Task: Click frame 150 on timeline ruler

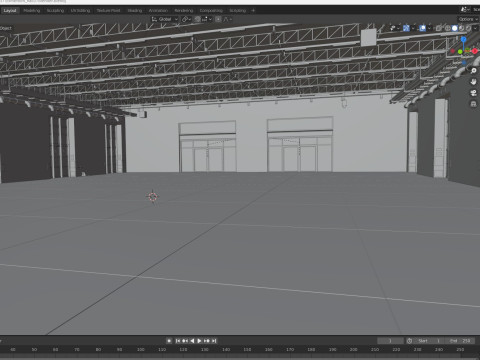Action: (247, 349)
